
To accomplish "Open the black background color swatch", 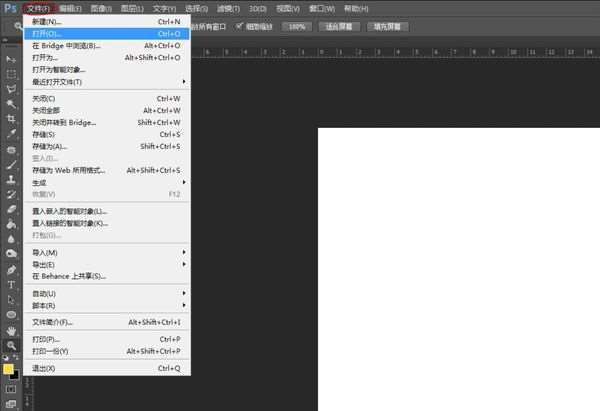I will (15, 376).
